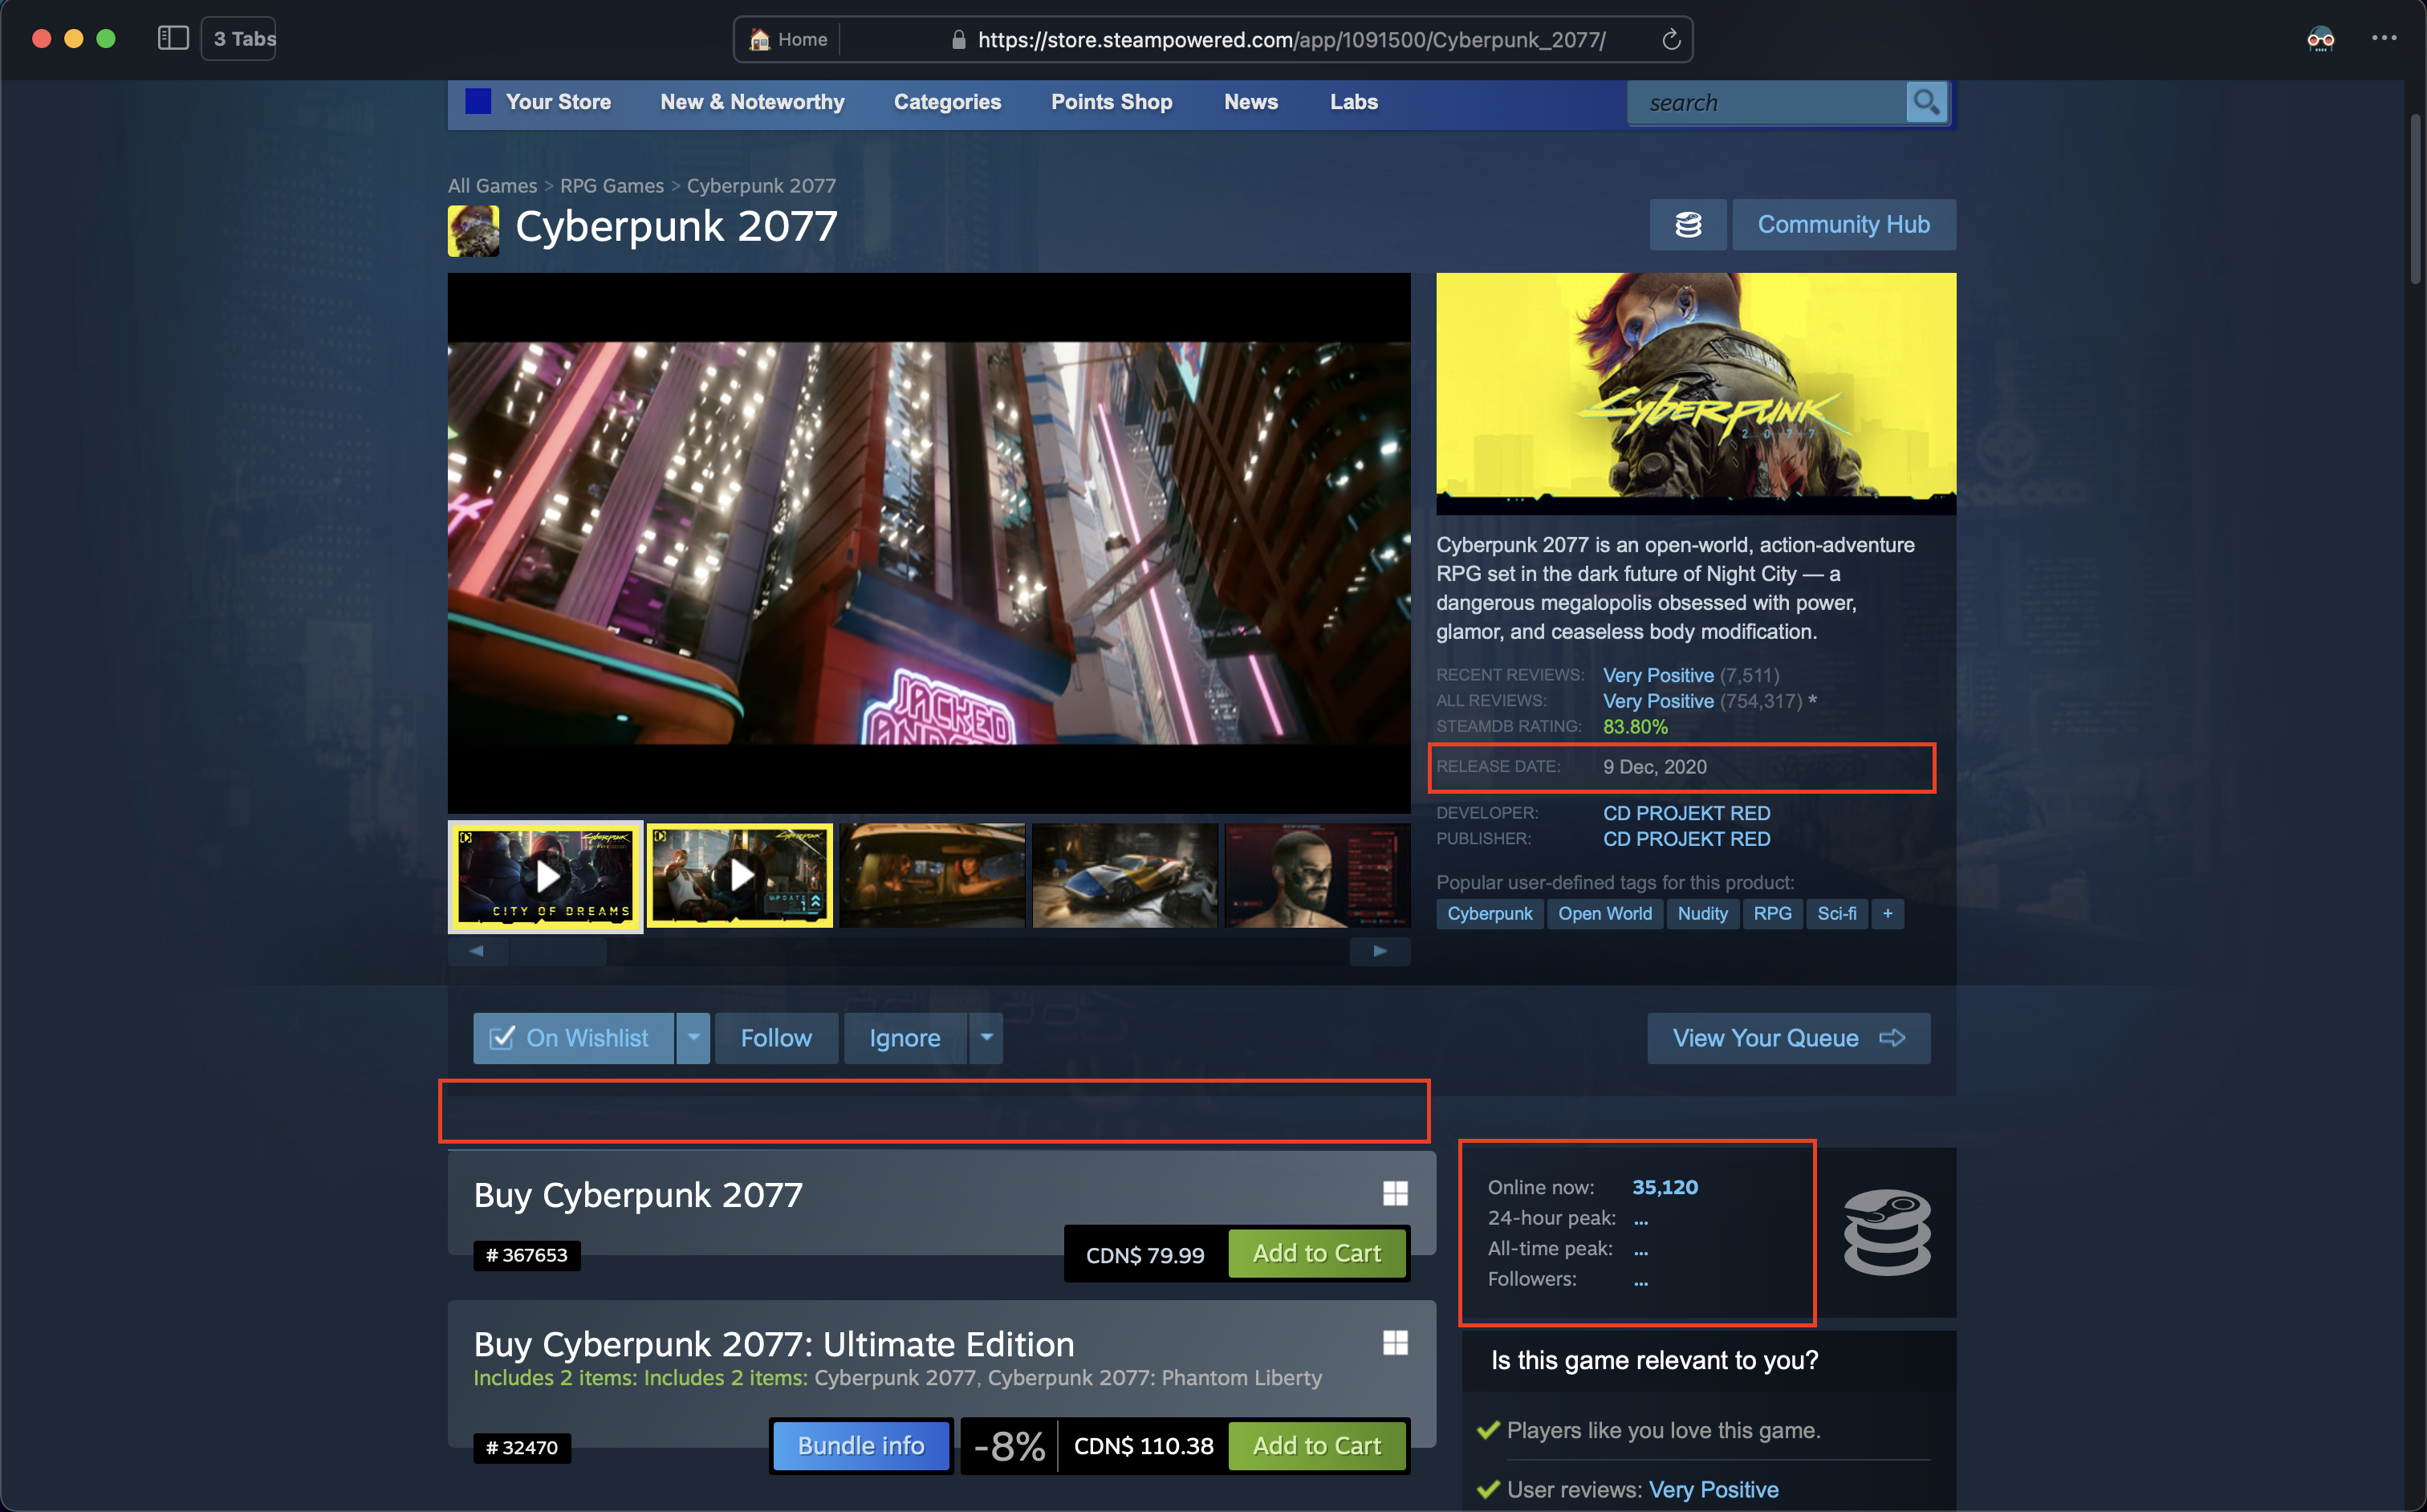This screenshot has height=1512, width=2427.
Task: Click the large SteamDB logo in stats panel
Action: 1886,1232
